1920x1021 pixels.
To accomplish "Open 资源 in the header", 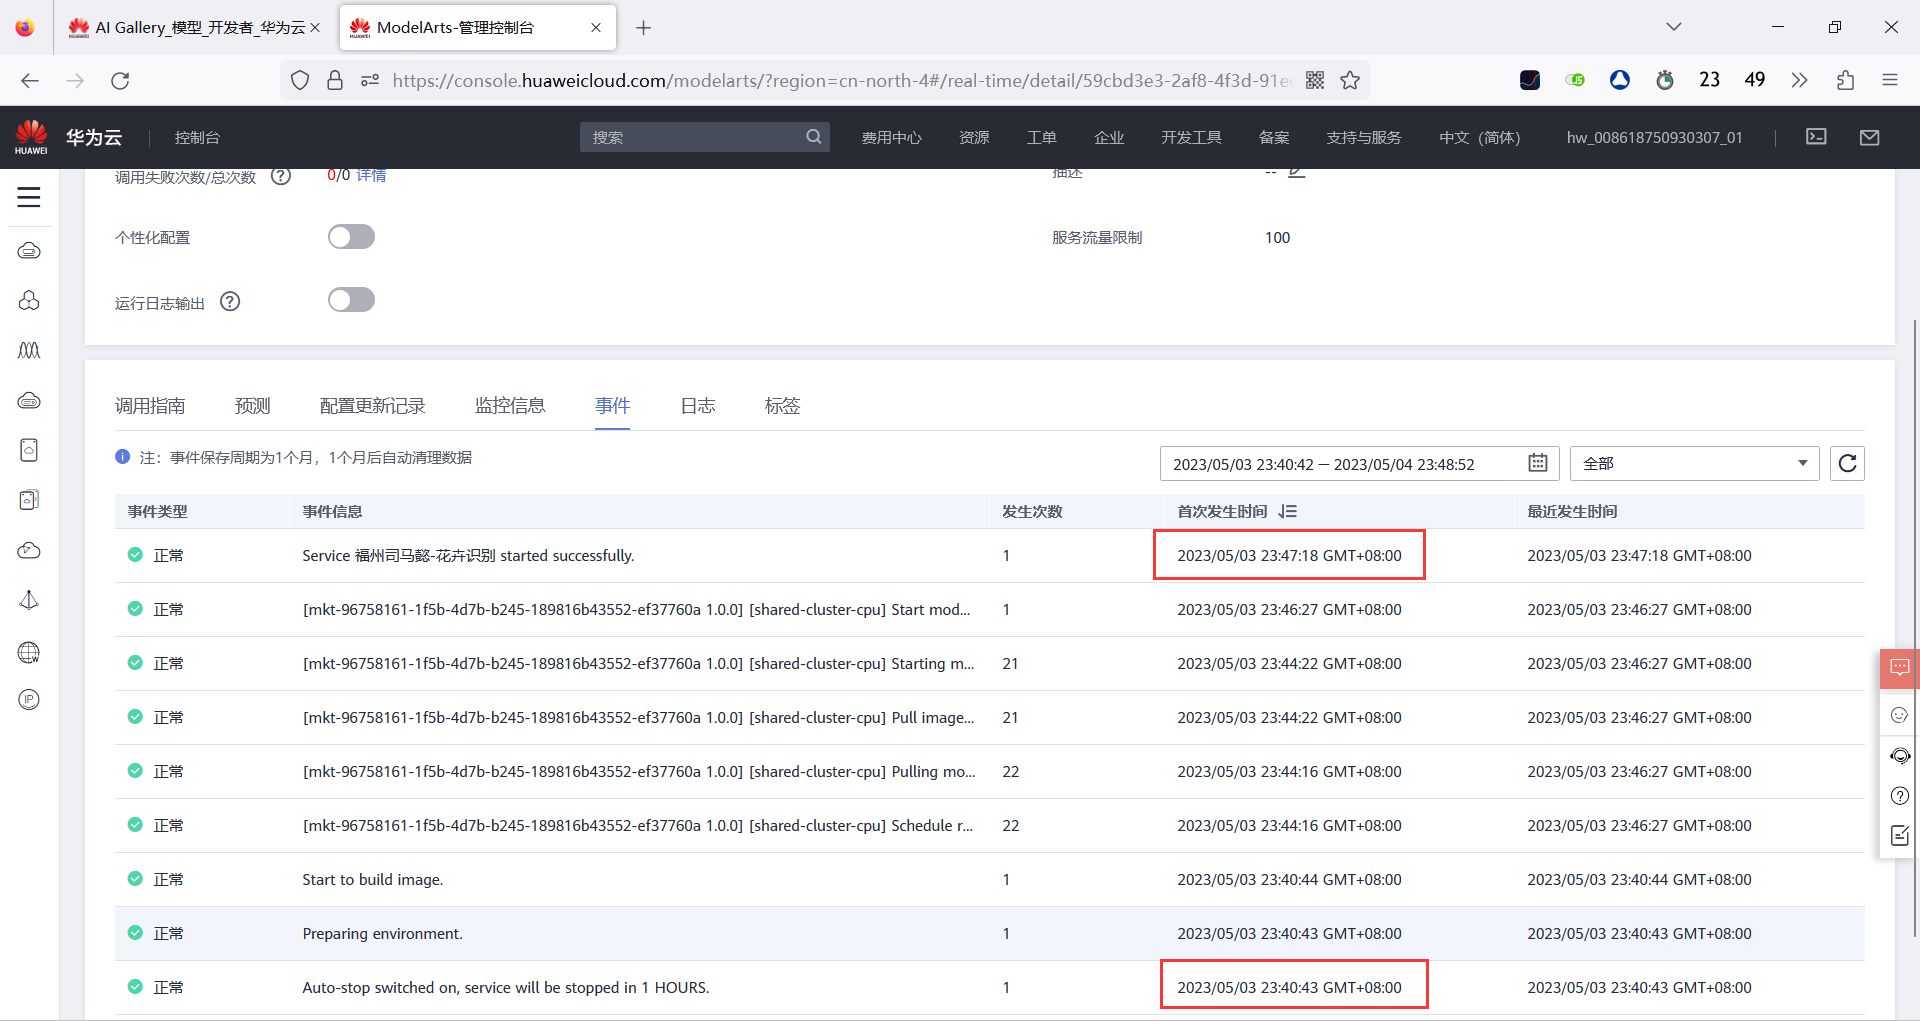I will 974,137.
